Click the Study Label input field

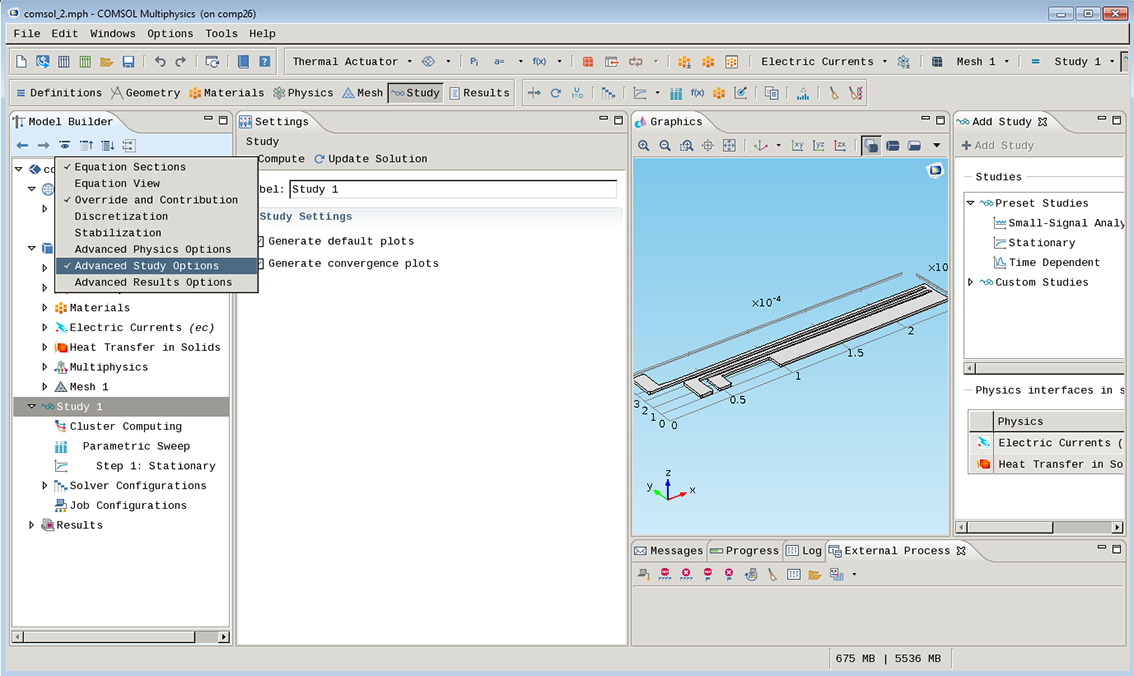click(452, 190)
